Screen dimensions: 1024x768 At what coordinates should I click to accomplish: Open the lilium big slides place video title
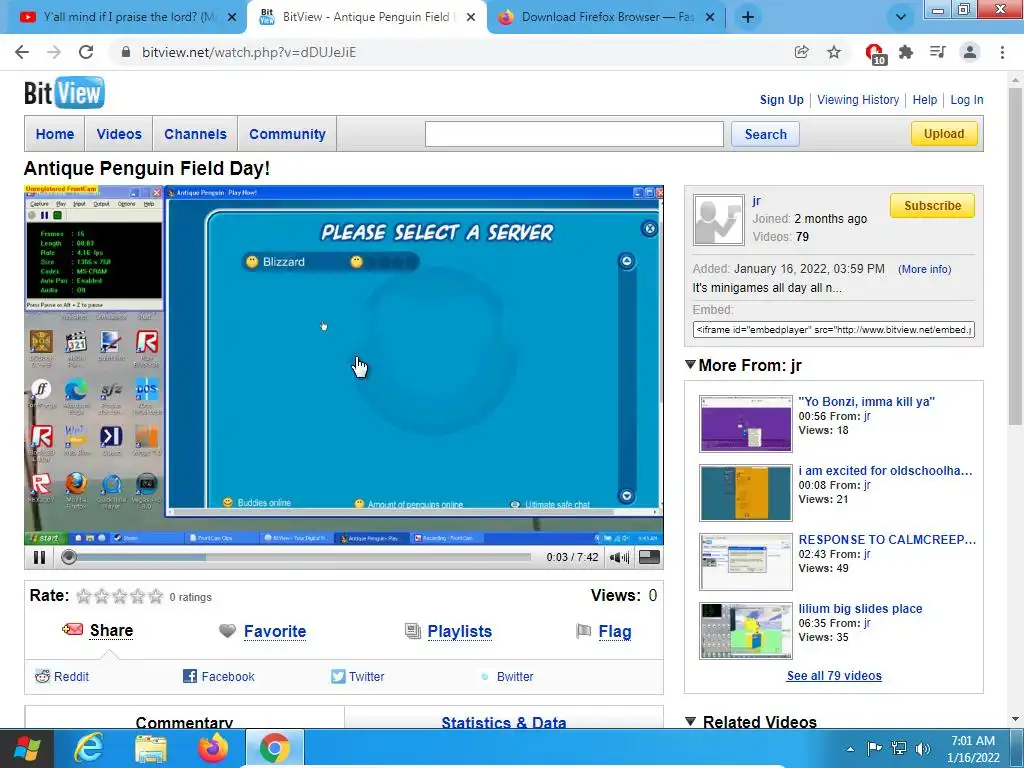click(x=860, y=608)
